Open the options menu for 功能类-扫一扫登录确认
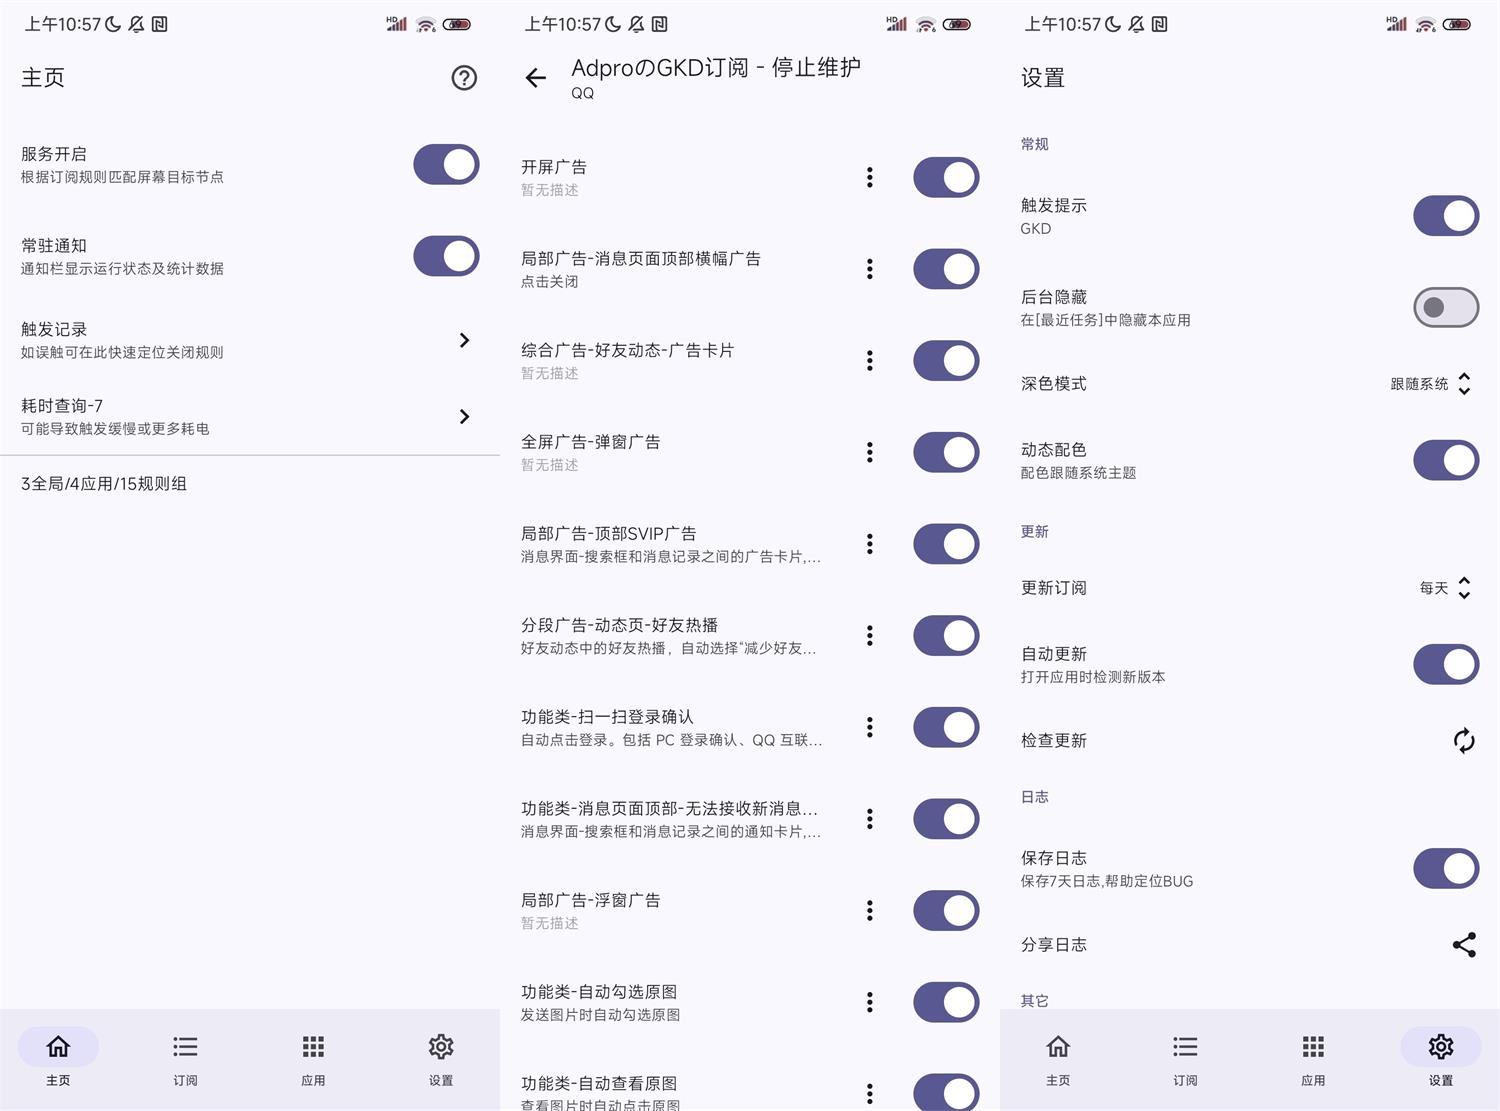The image size is (1500, 1111). pos(869,727)
